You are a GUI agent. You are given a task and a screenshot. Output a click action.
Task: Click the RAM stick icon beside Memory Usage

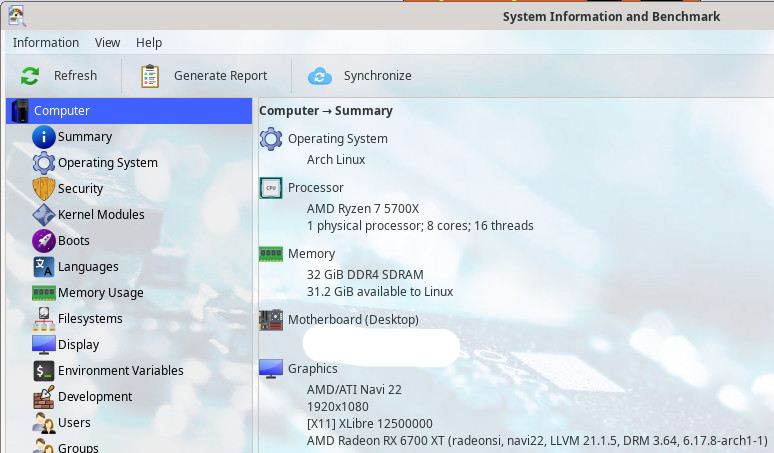pyautogui.click(x=44, y=293)
